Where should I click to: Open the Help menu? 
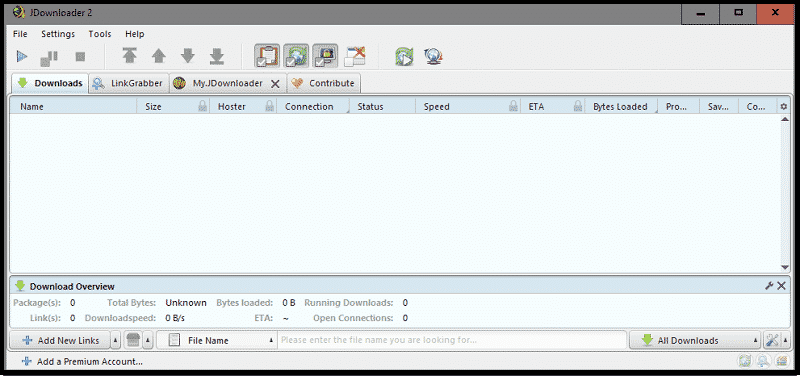coord(135,34)
